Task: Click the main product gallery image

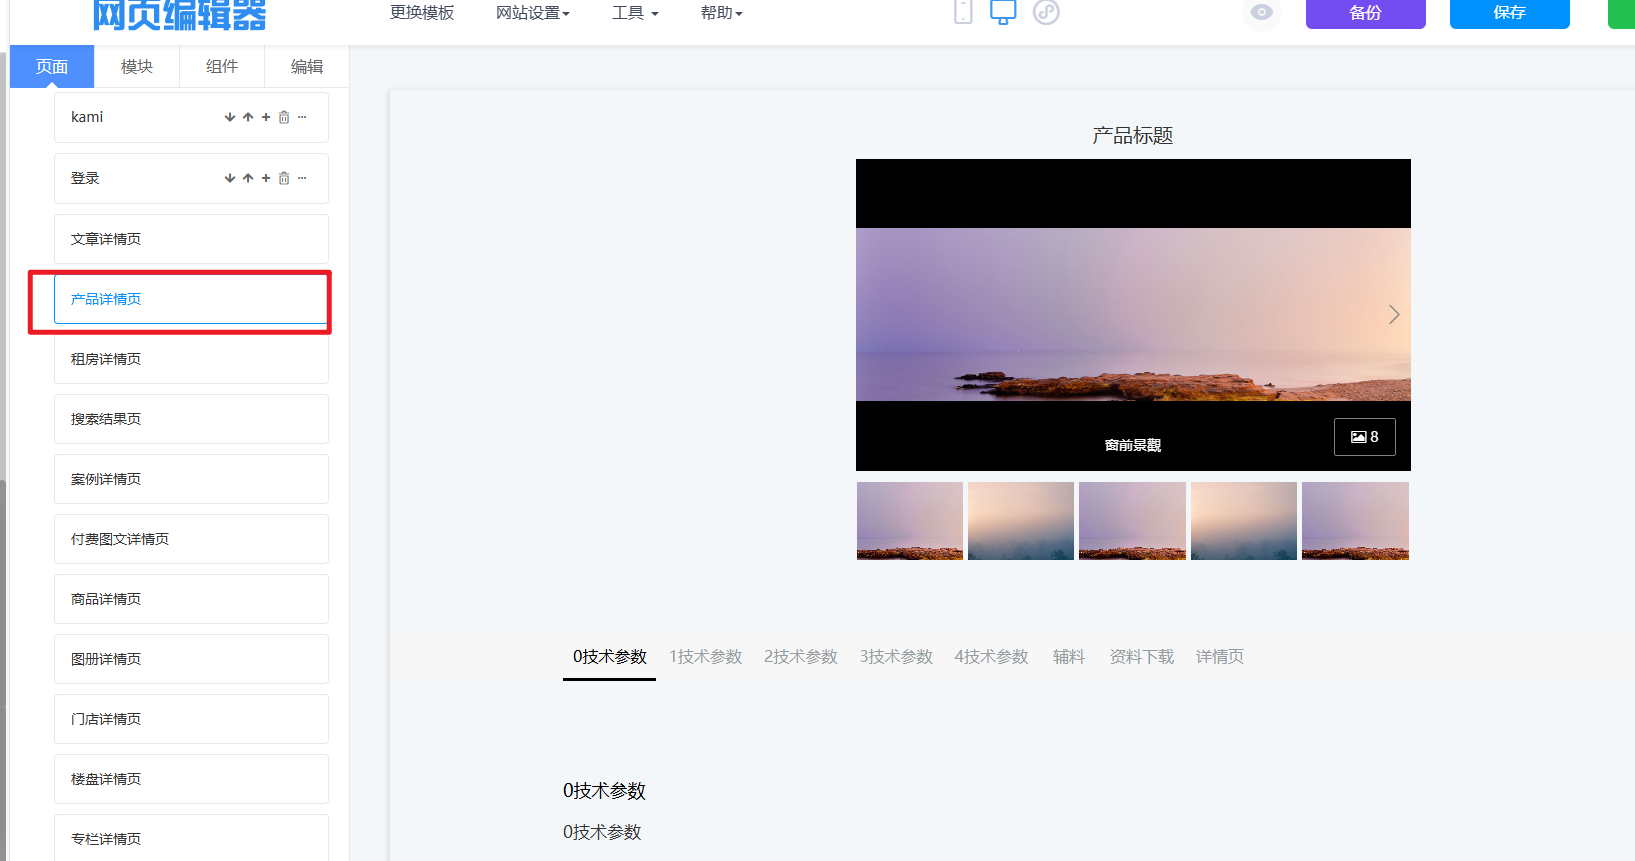Action: tap(1133, 315)
